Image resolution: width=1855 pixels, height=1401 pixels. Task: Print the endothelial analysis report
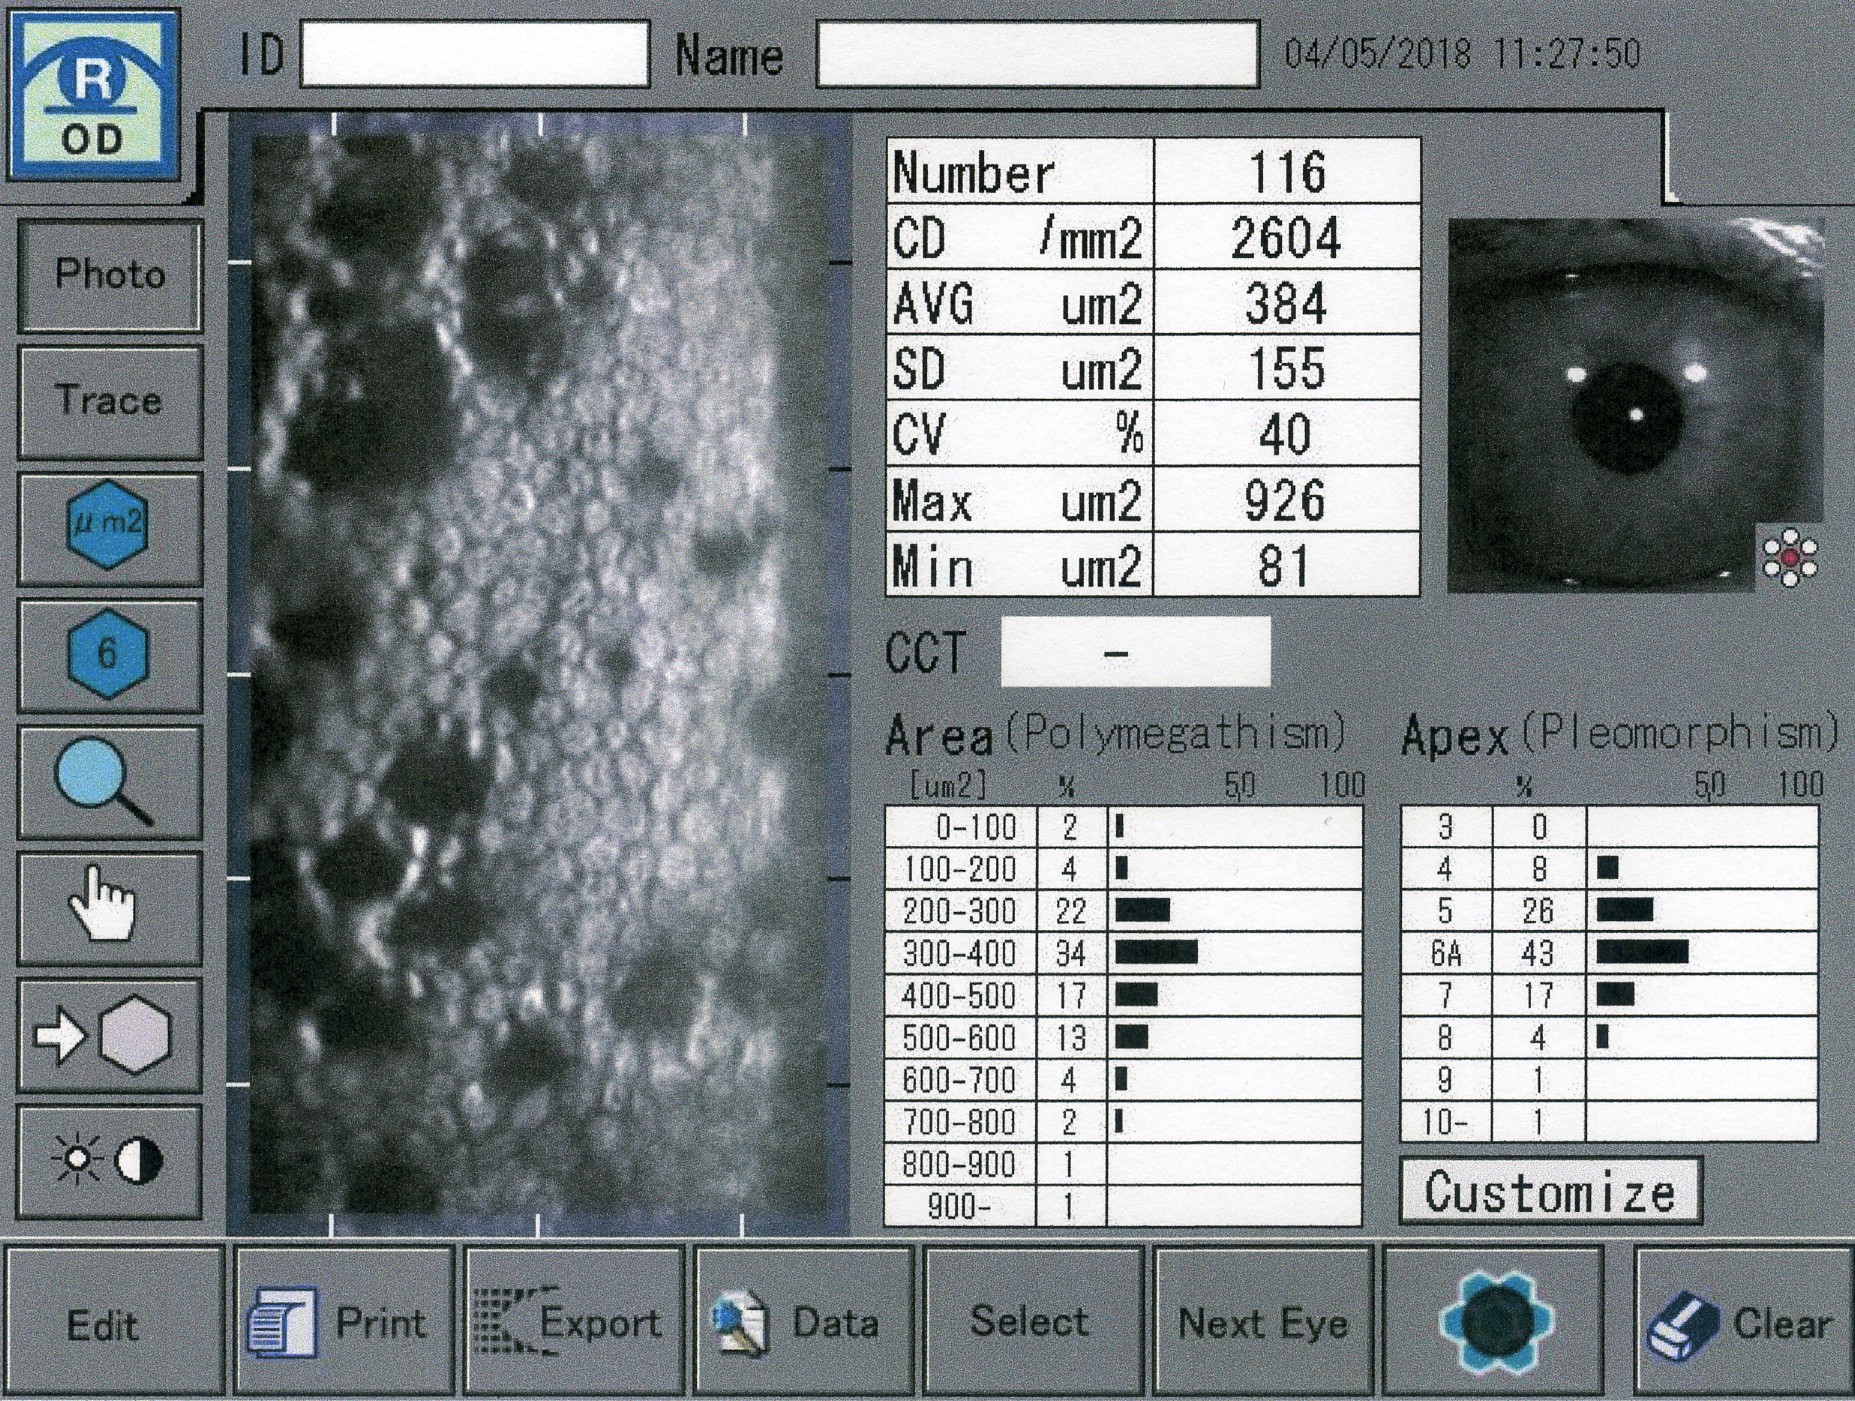344,1321
